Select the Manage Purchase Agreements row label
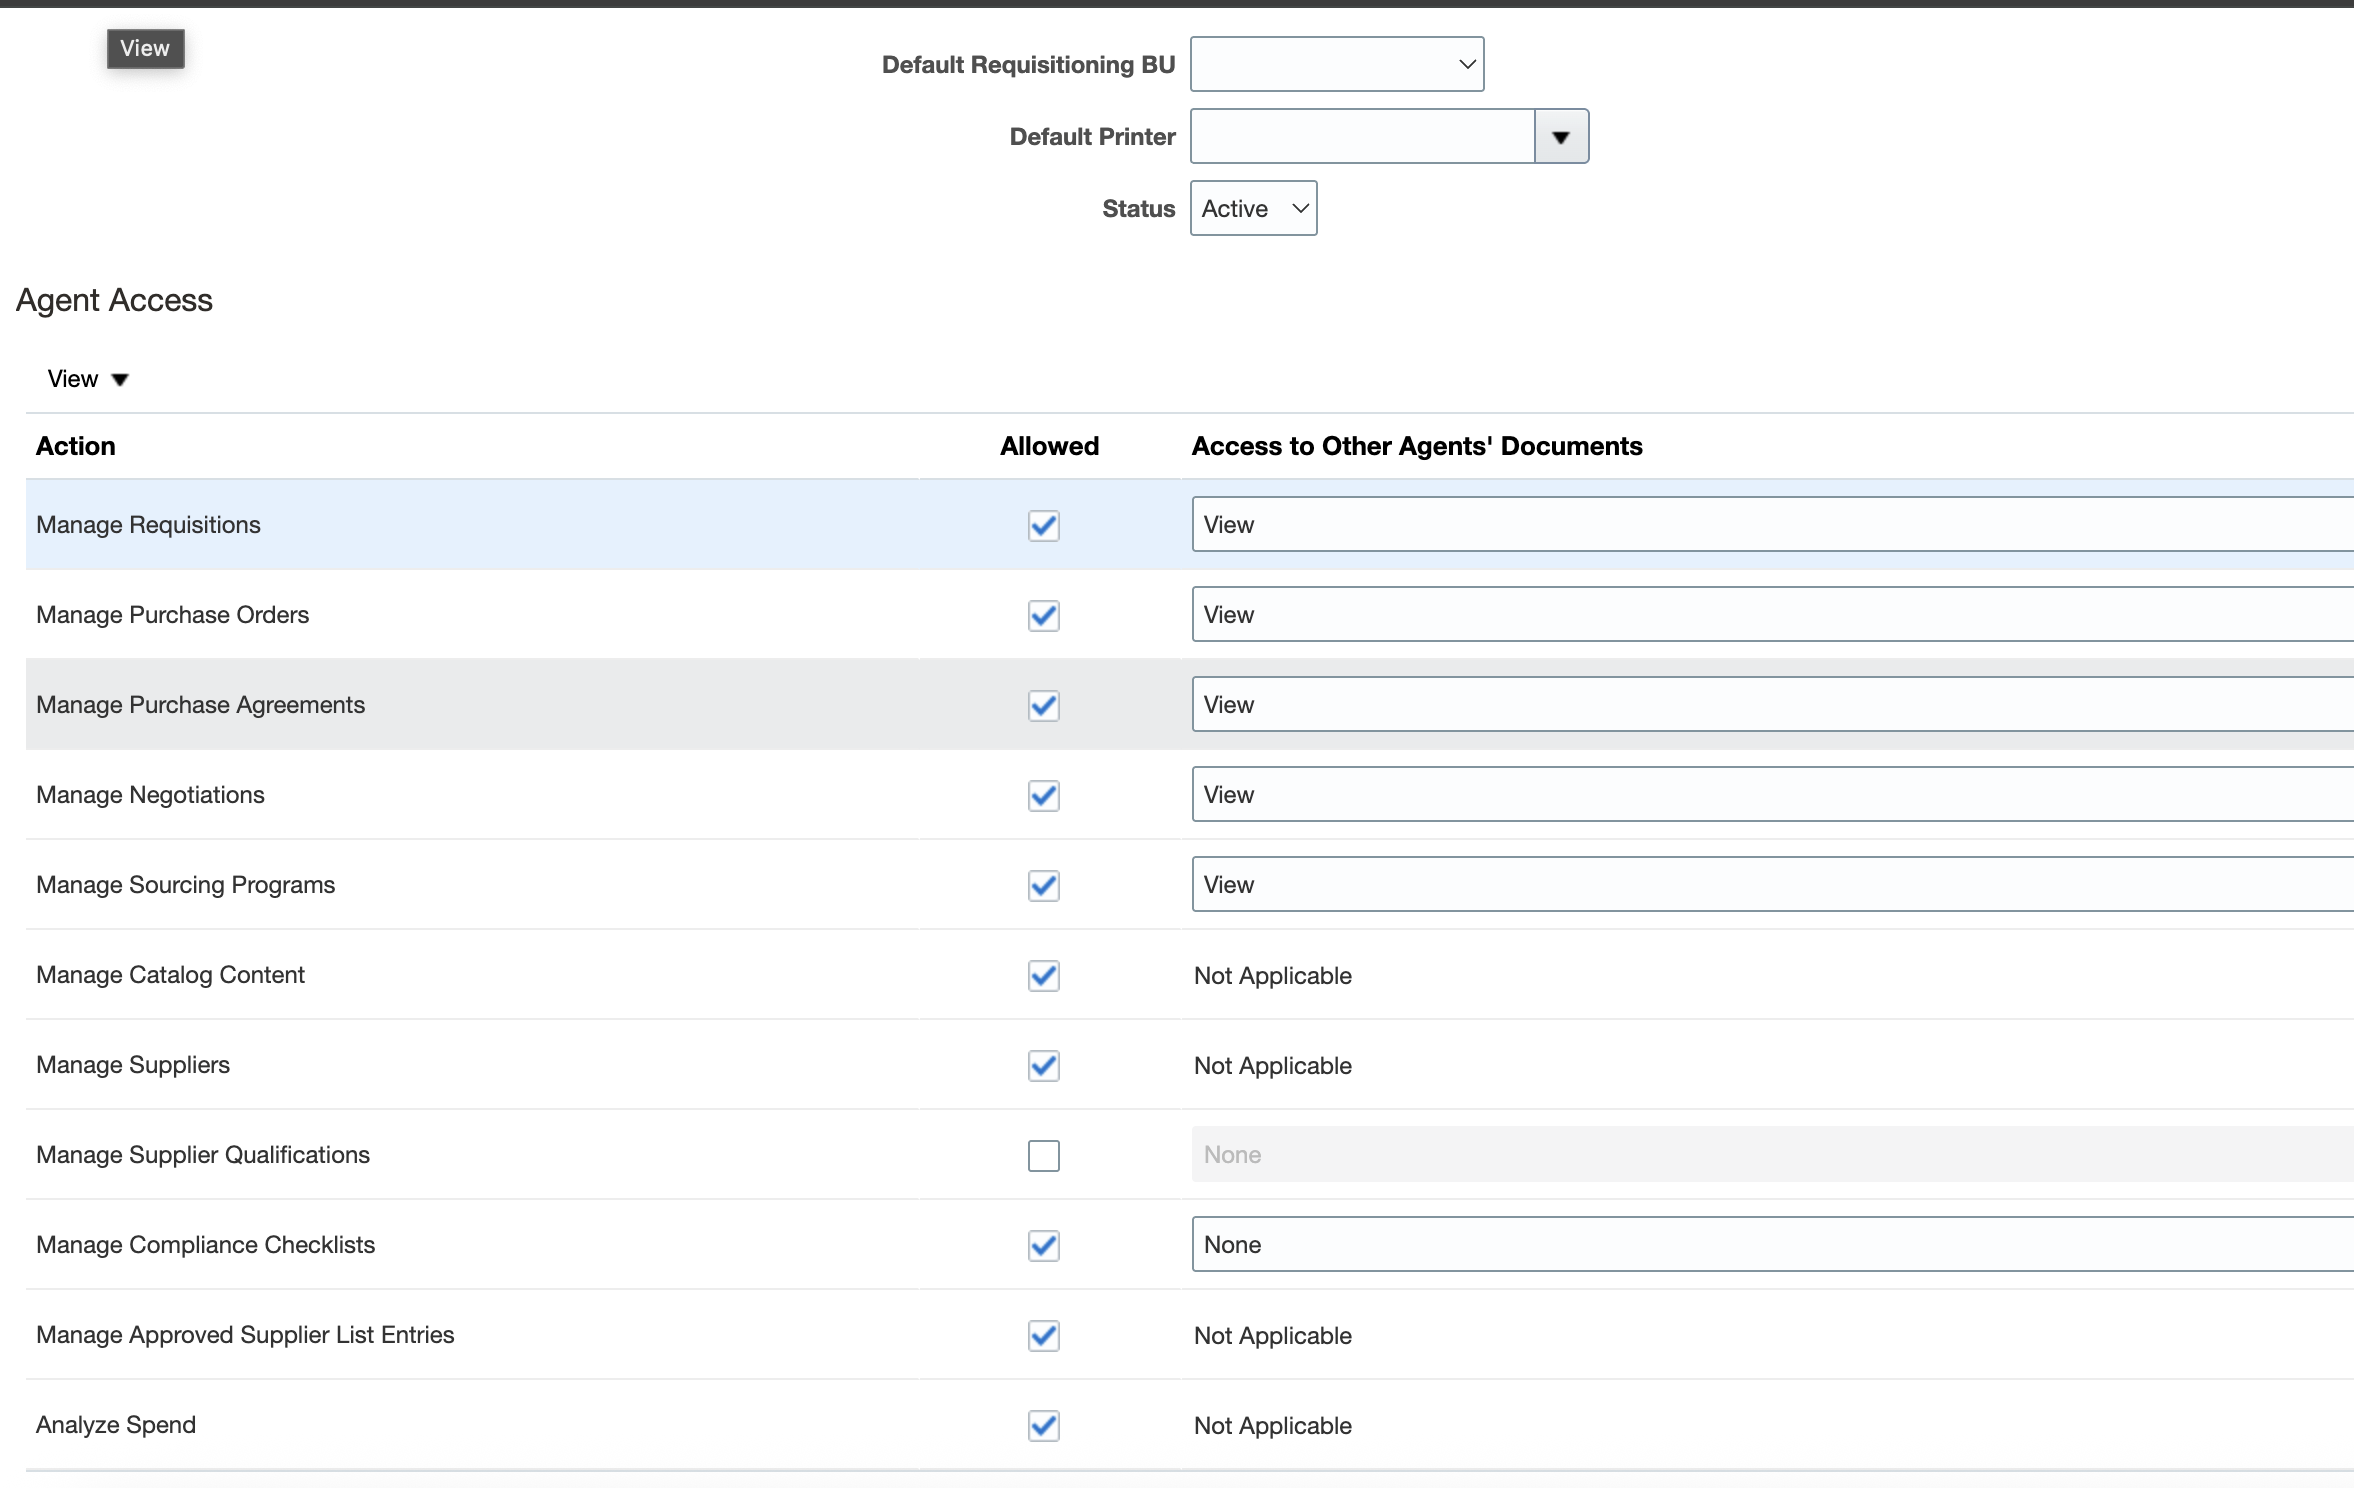2354x1488 pixels. coord(201,705)
